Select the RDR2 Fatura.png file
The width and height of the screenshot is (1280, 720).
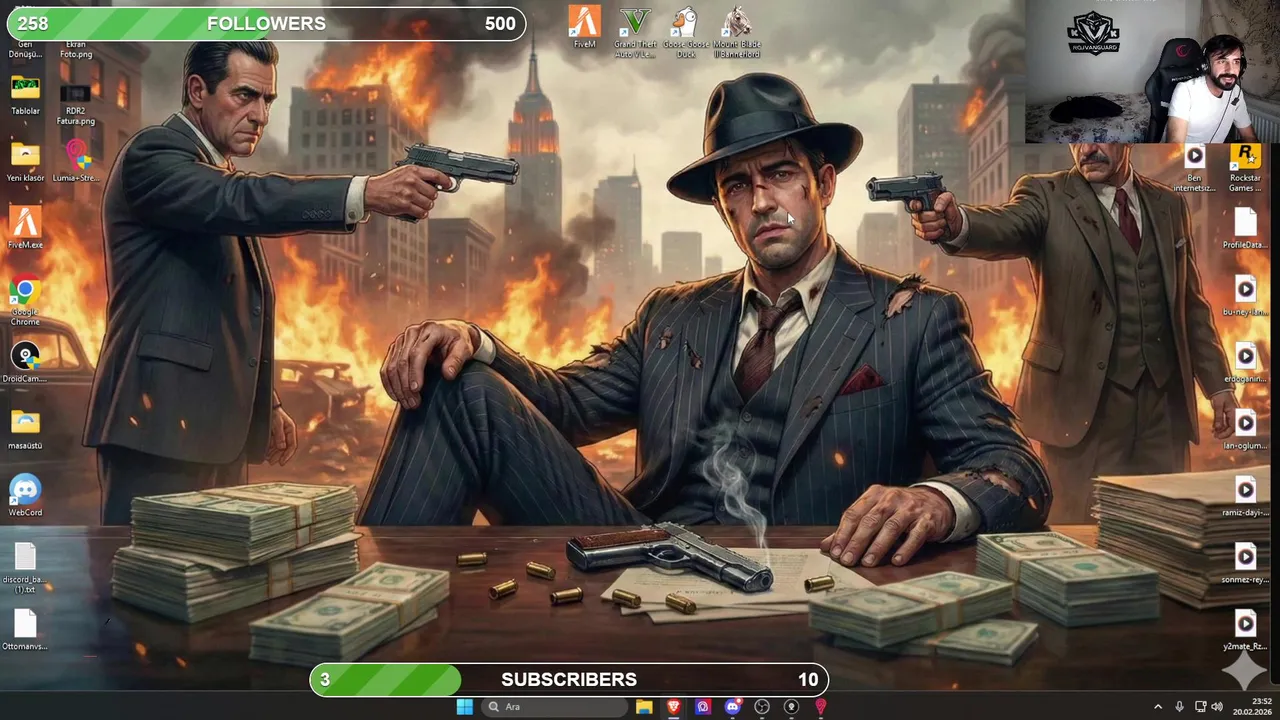pos(76,104)
